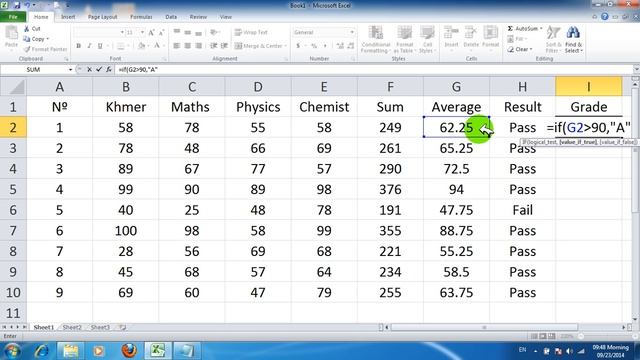
Task: Switch to the Insert ribbon tab
Action: tap(68, 17)
